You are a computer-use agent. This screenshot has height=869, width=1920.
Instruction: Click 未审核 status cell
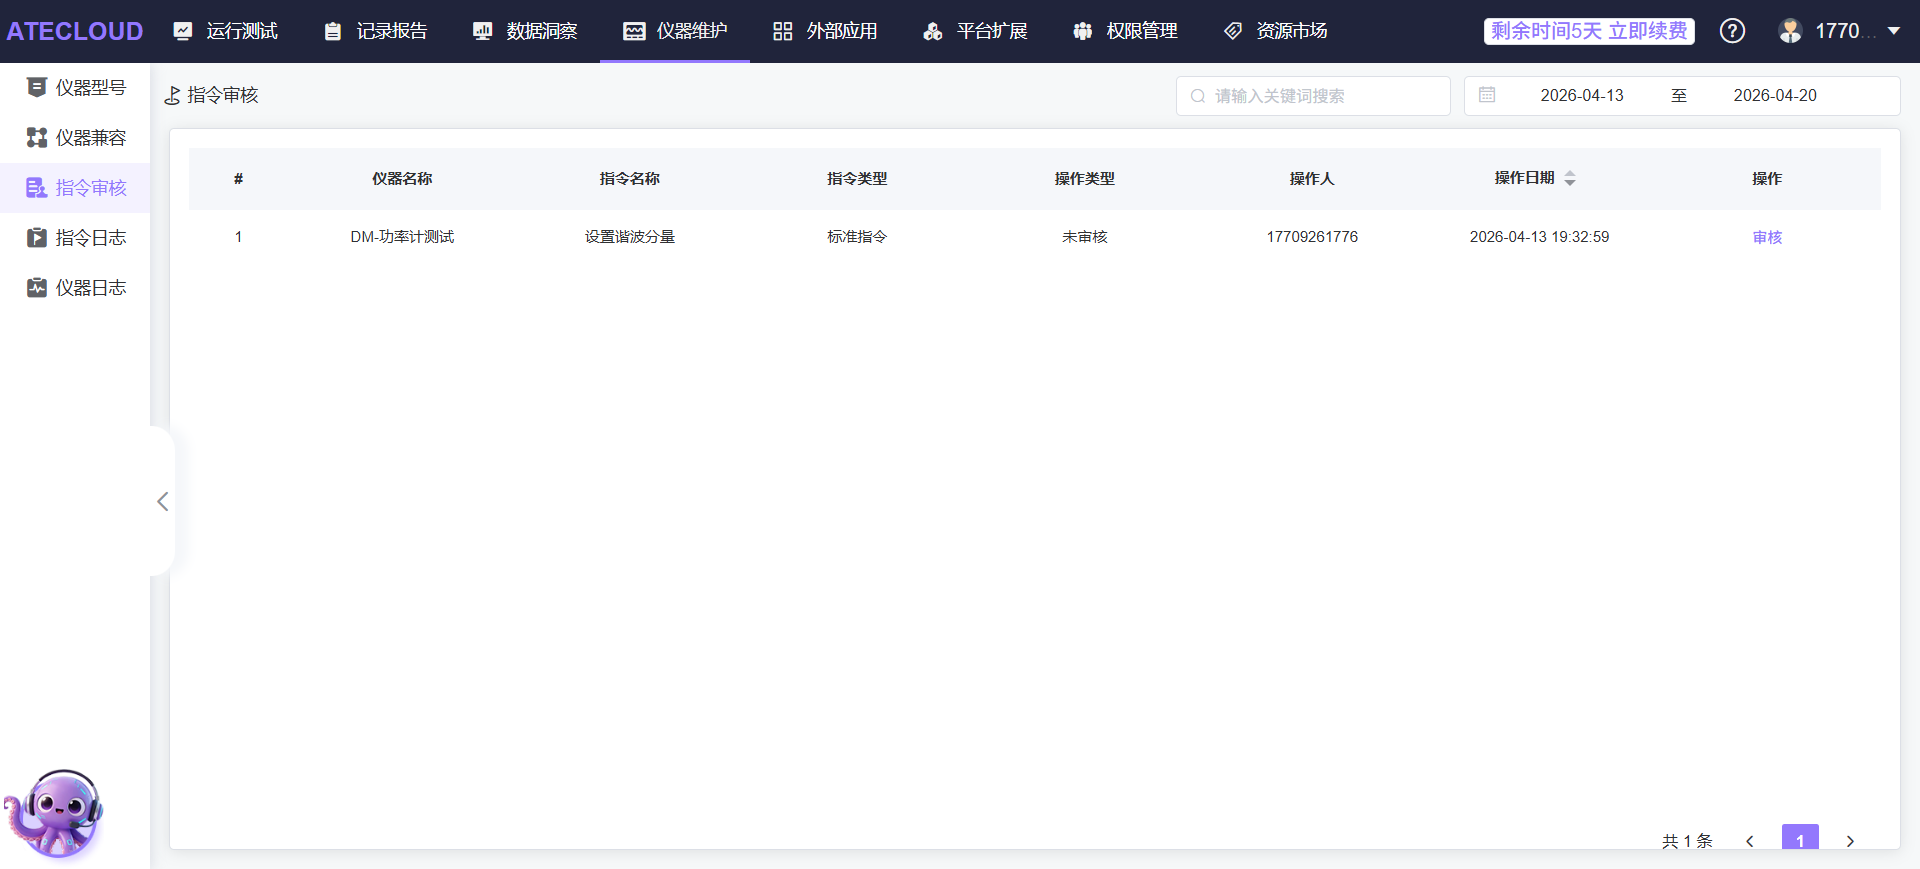pos(1085,237)
